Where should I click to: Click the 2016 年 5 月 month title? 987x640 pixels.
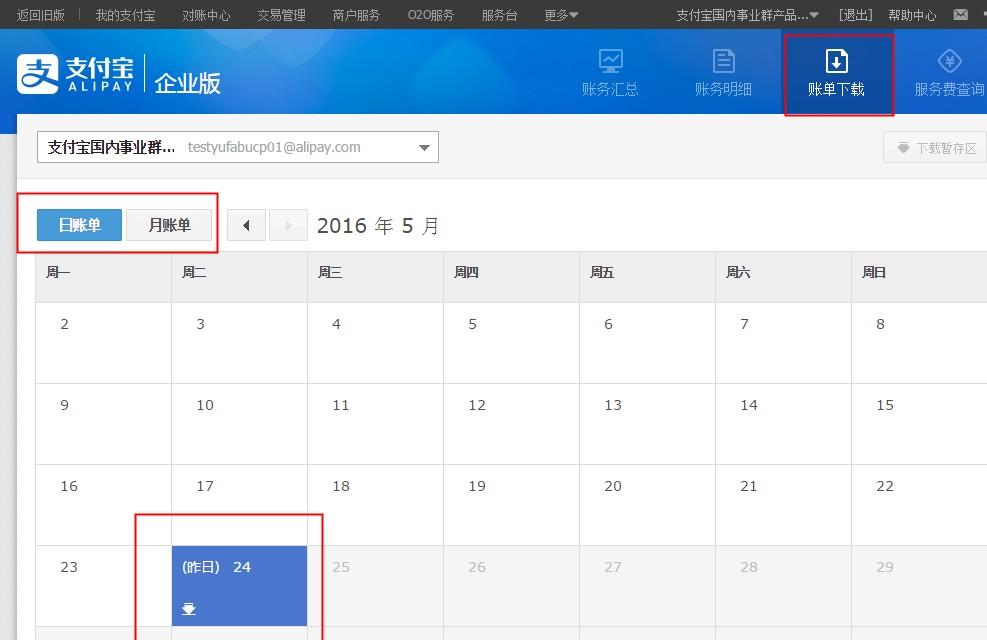[x=378, y=225]
